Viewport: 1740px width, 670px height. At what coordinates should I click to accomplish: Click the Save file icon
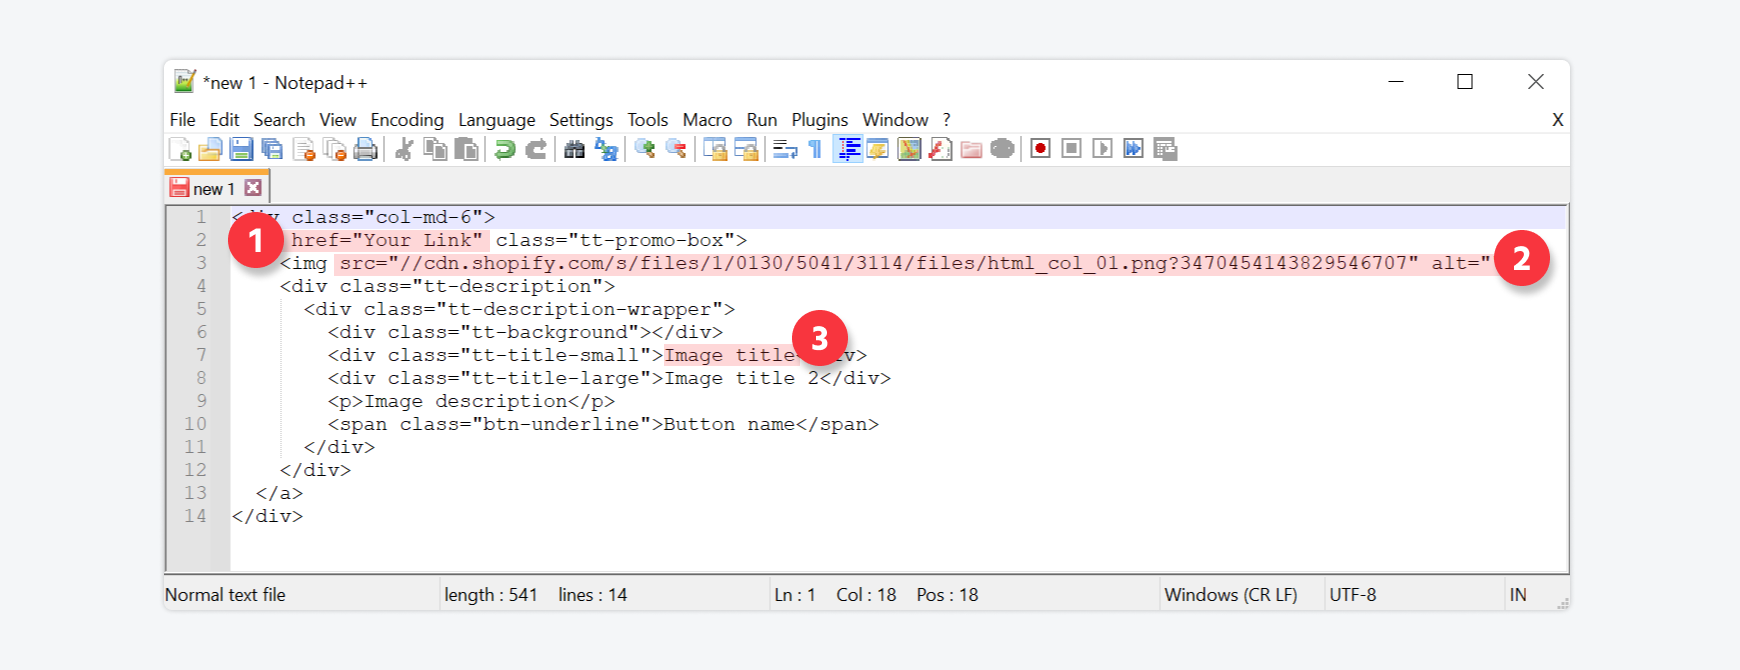[241, 149]
